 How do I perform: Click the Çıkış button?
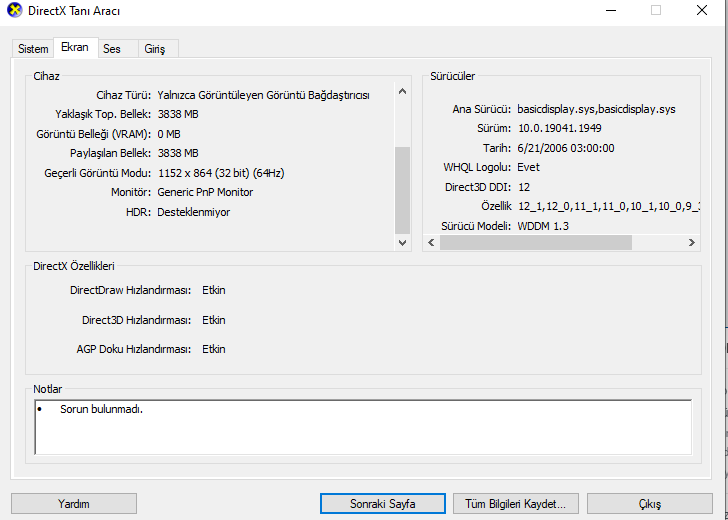click(x=650, y=504)
